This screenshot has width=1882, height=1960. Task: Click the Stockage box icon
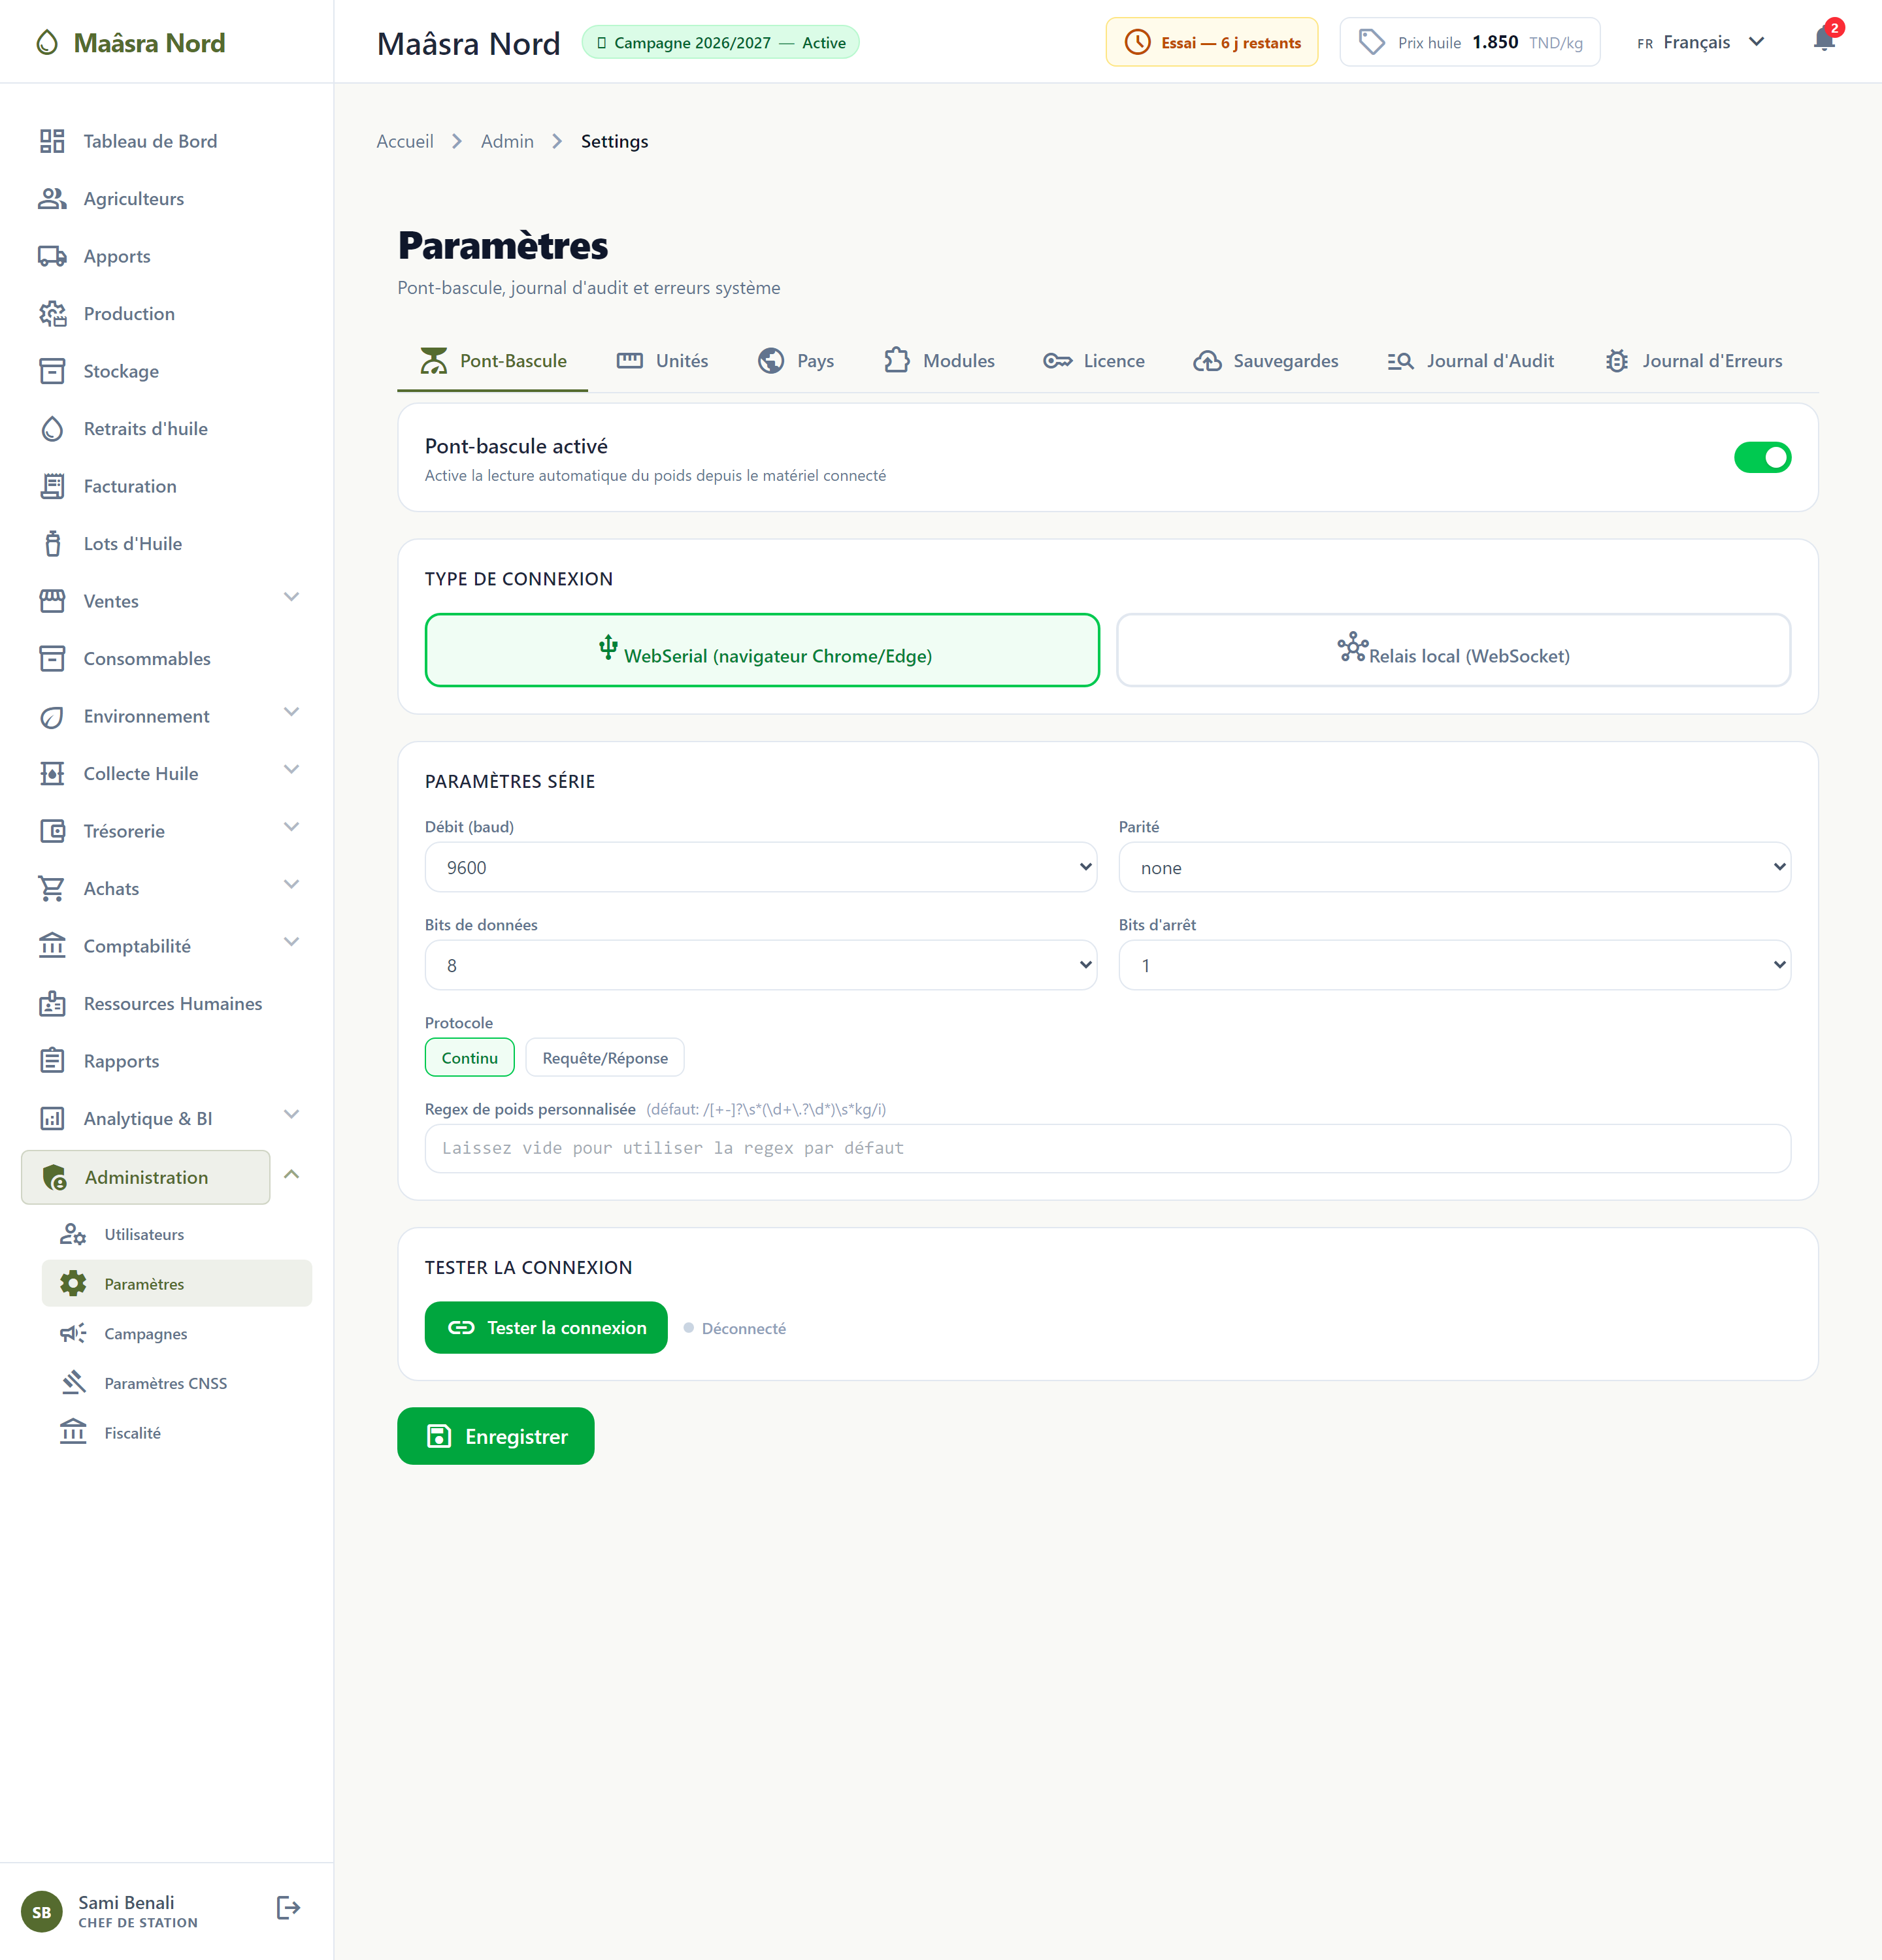click(52, 371)
